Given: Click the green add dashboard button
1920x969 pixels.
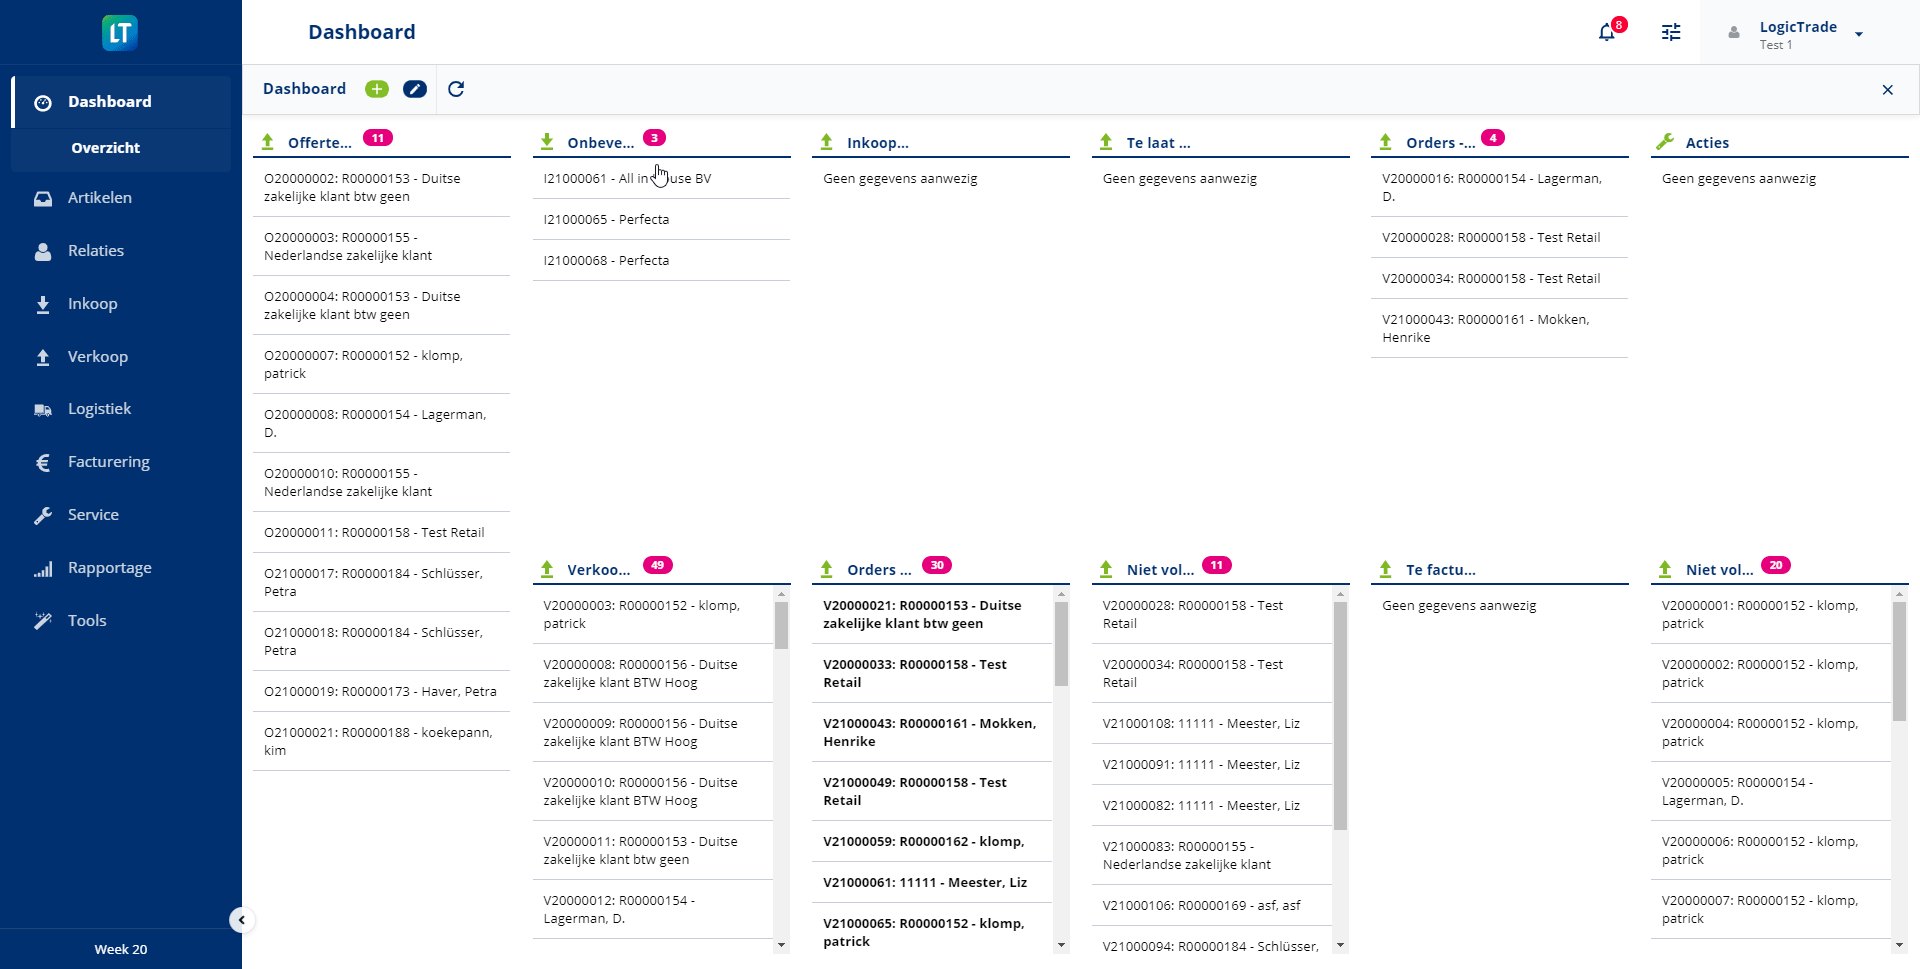Looking at the screenshot, I should click(x=377, y=89).
